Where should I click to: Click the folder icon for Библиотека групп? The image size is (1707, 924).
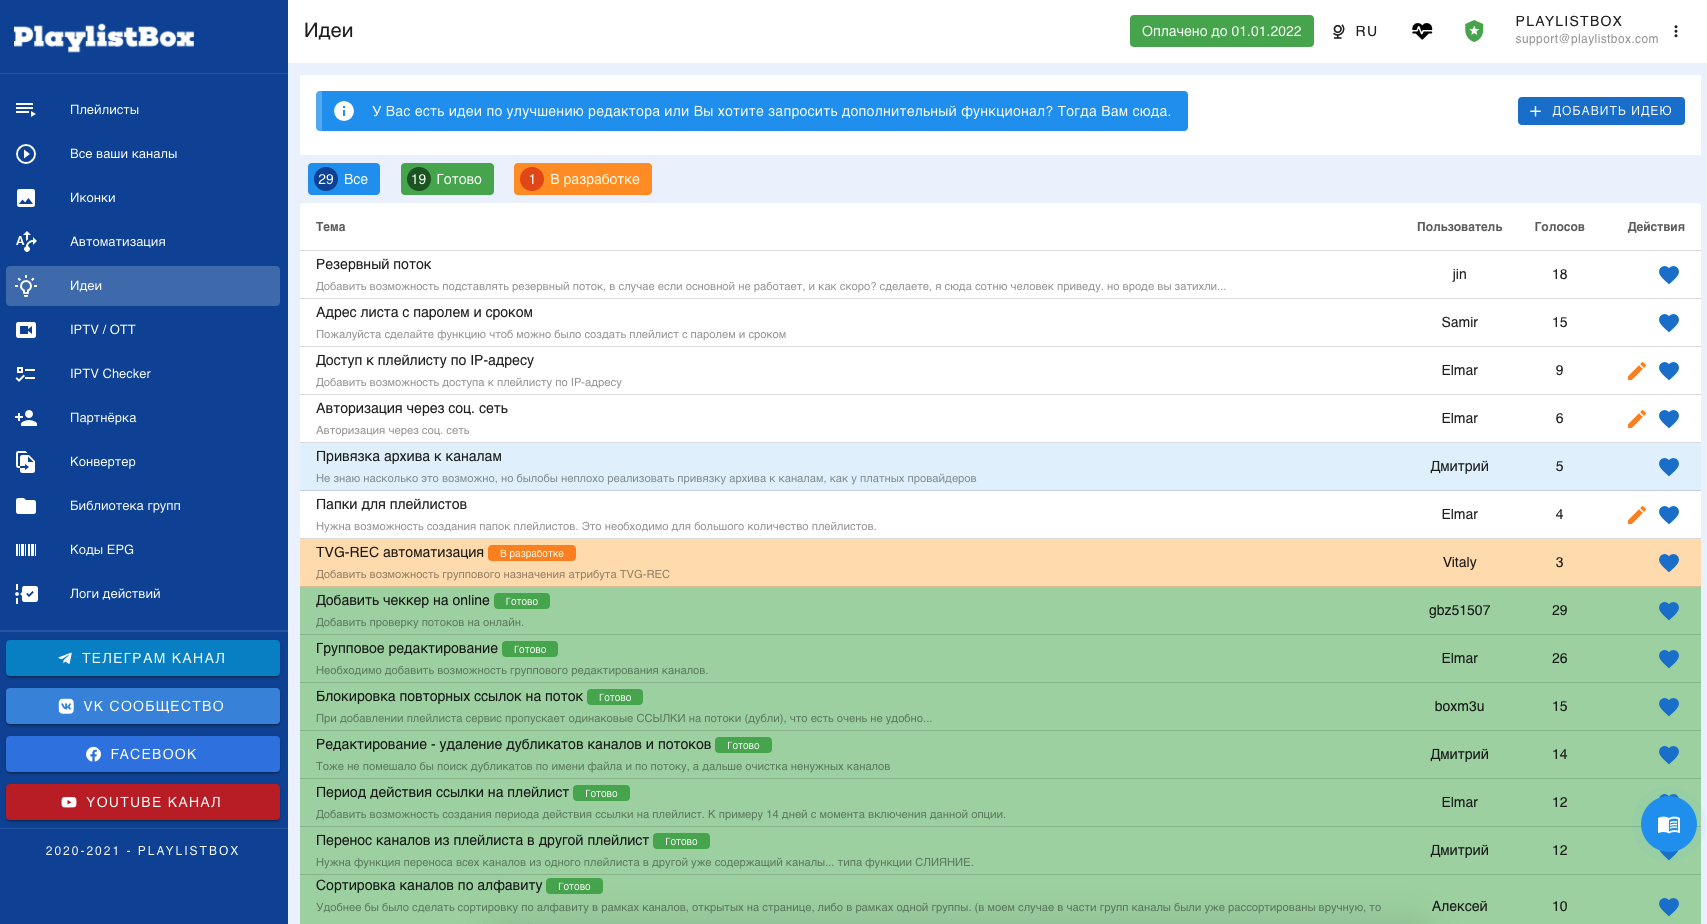pos(26,506)
